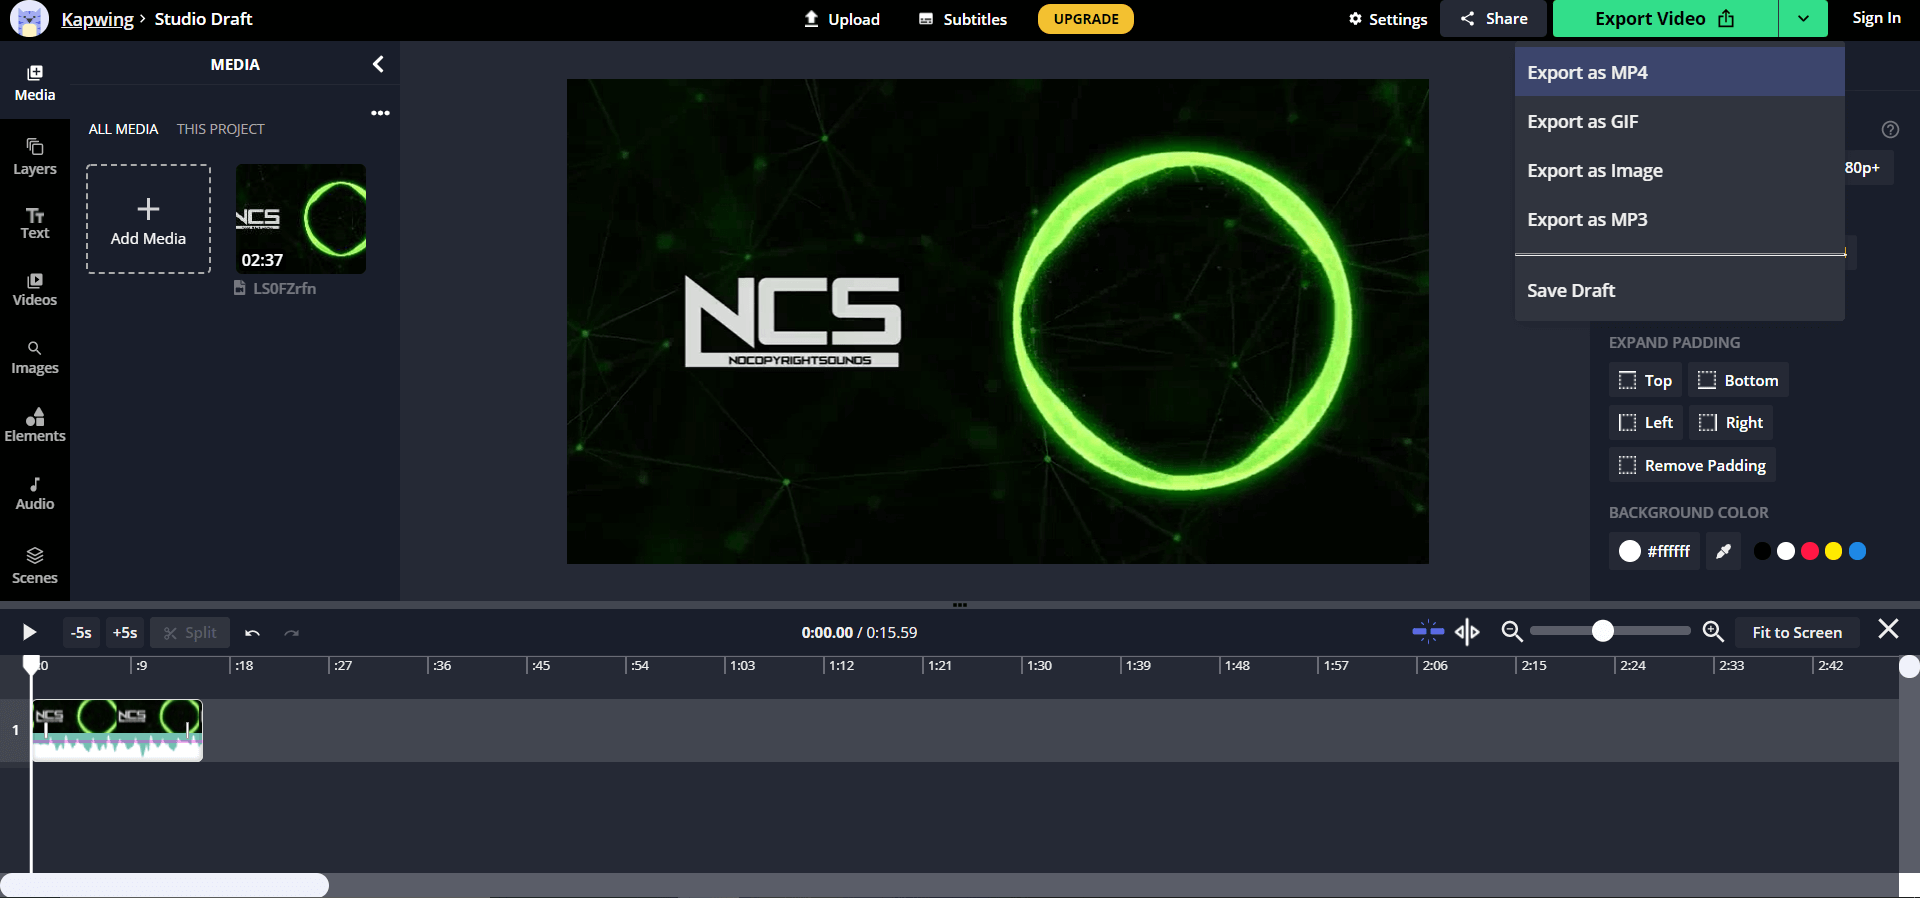Viewport: 1920px width, 898px height.
Task: Expand padding on Left
Action: tap(1646, 422)
